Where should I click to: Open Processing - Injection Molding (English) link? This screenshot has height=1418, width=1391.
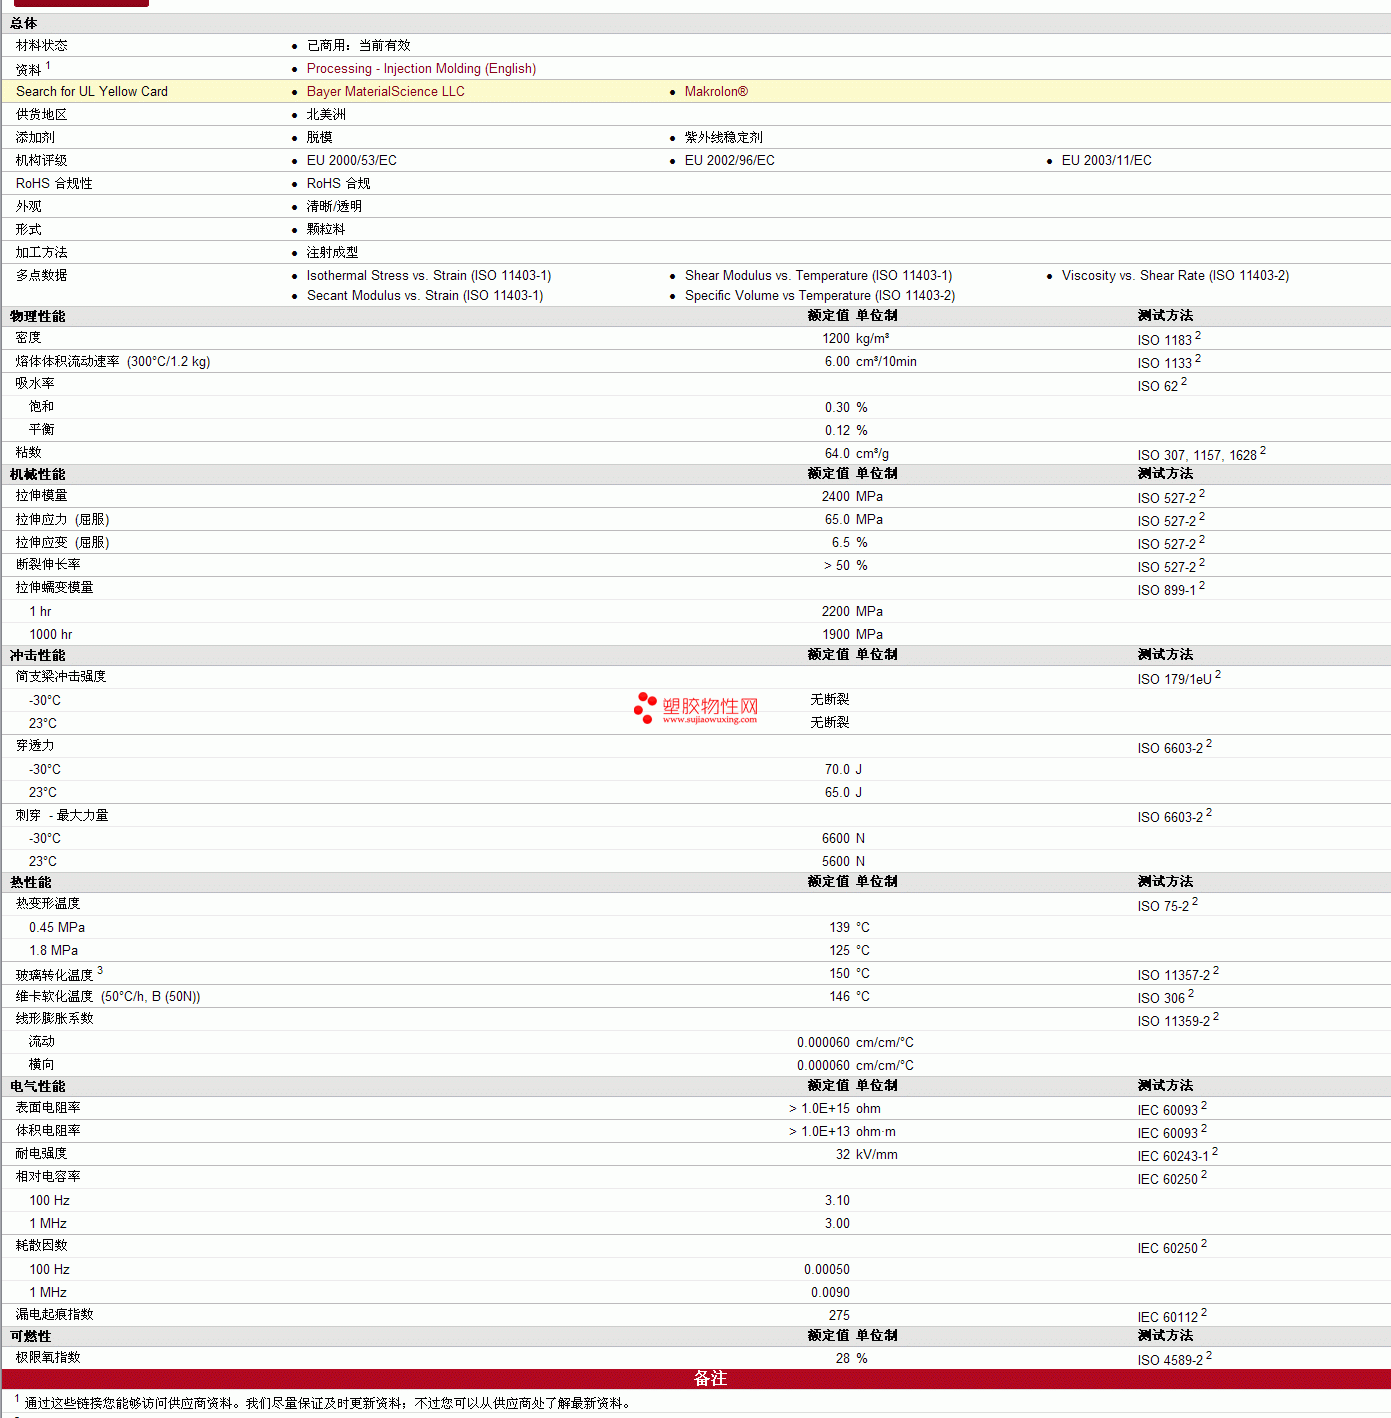421,68
